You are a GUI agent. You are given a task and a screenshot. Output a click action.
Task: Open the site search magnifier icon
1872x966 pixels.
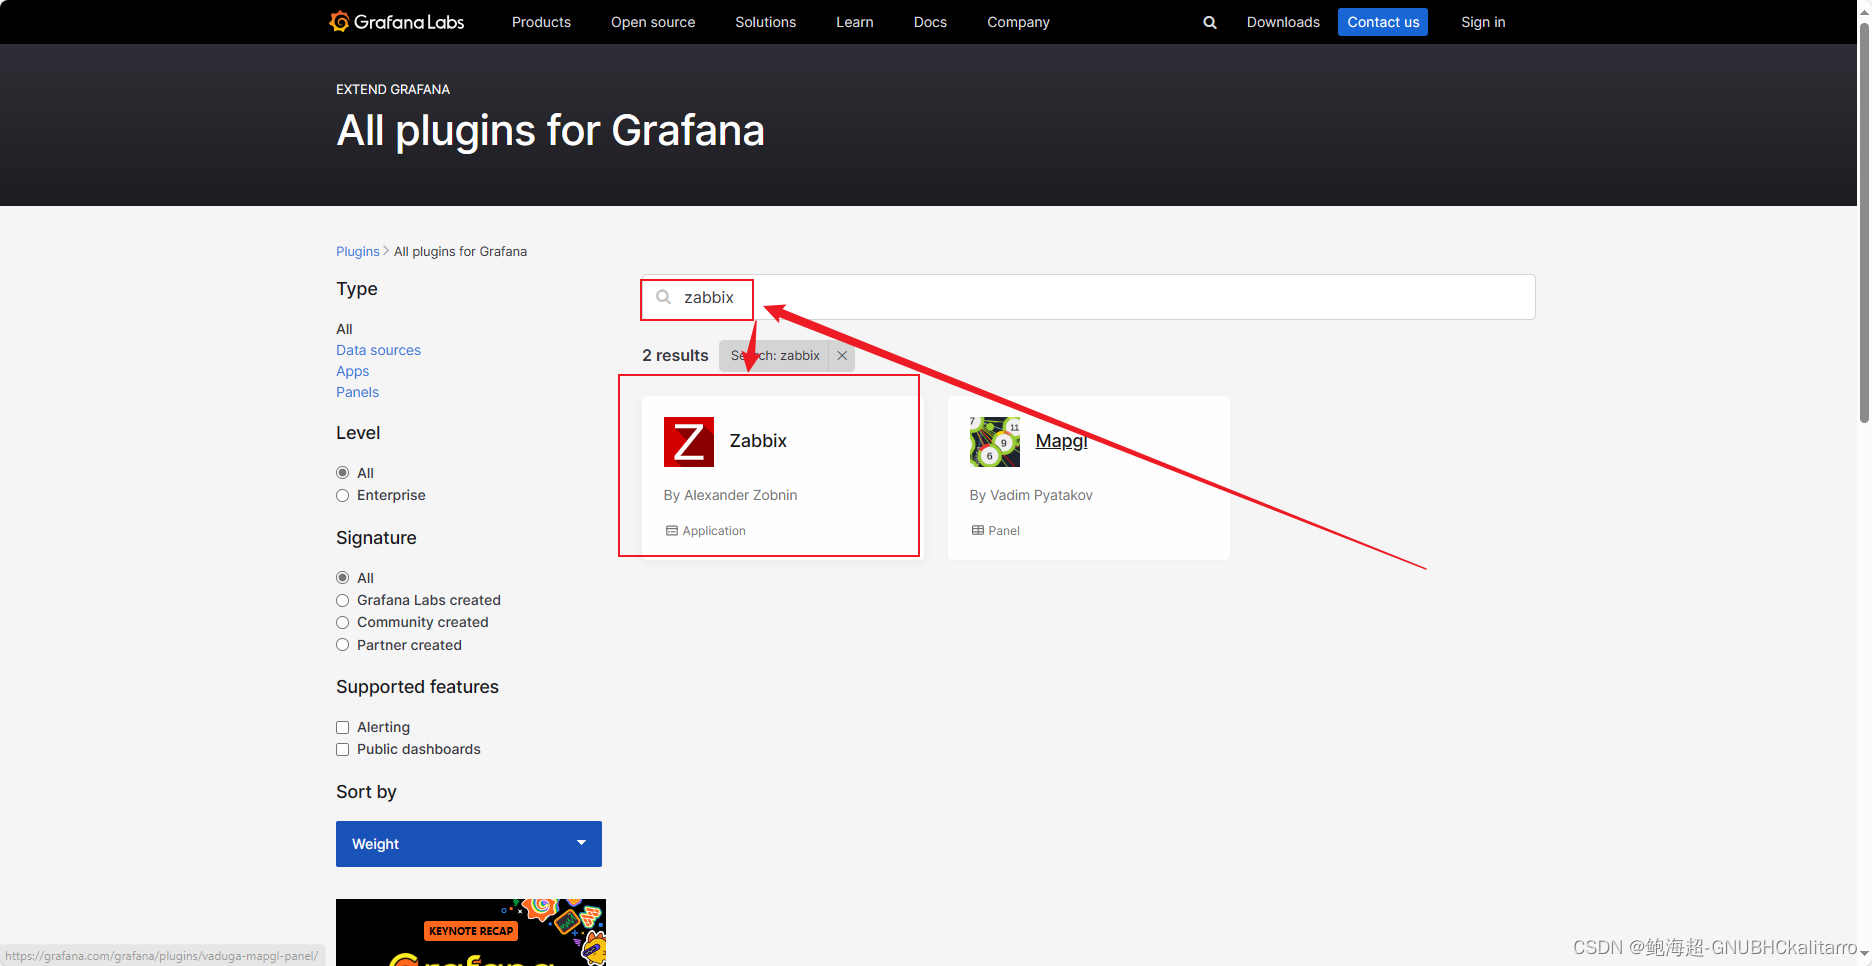[x=1210, y=22]
